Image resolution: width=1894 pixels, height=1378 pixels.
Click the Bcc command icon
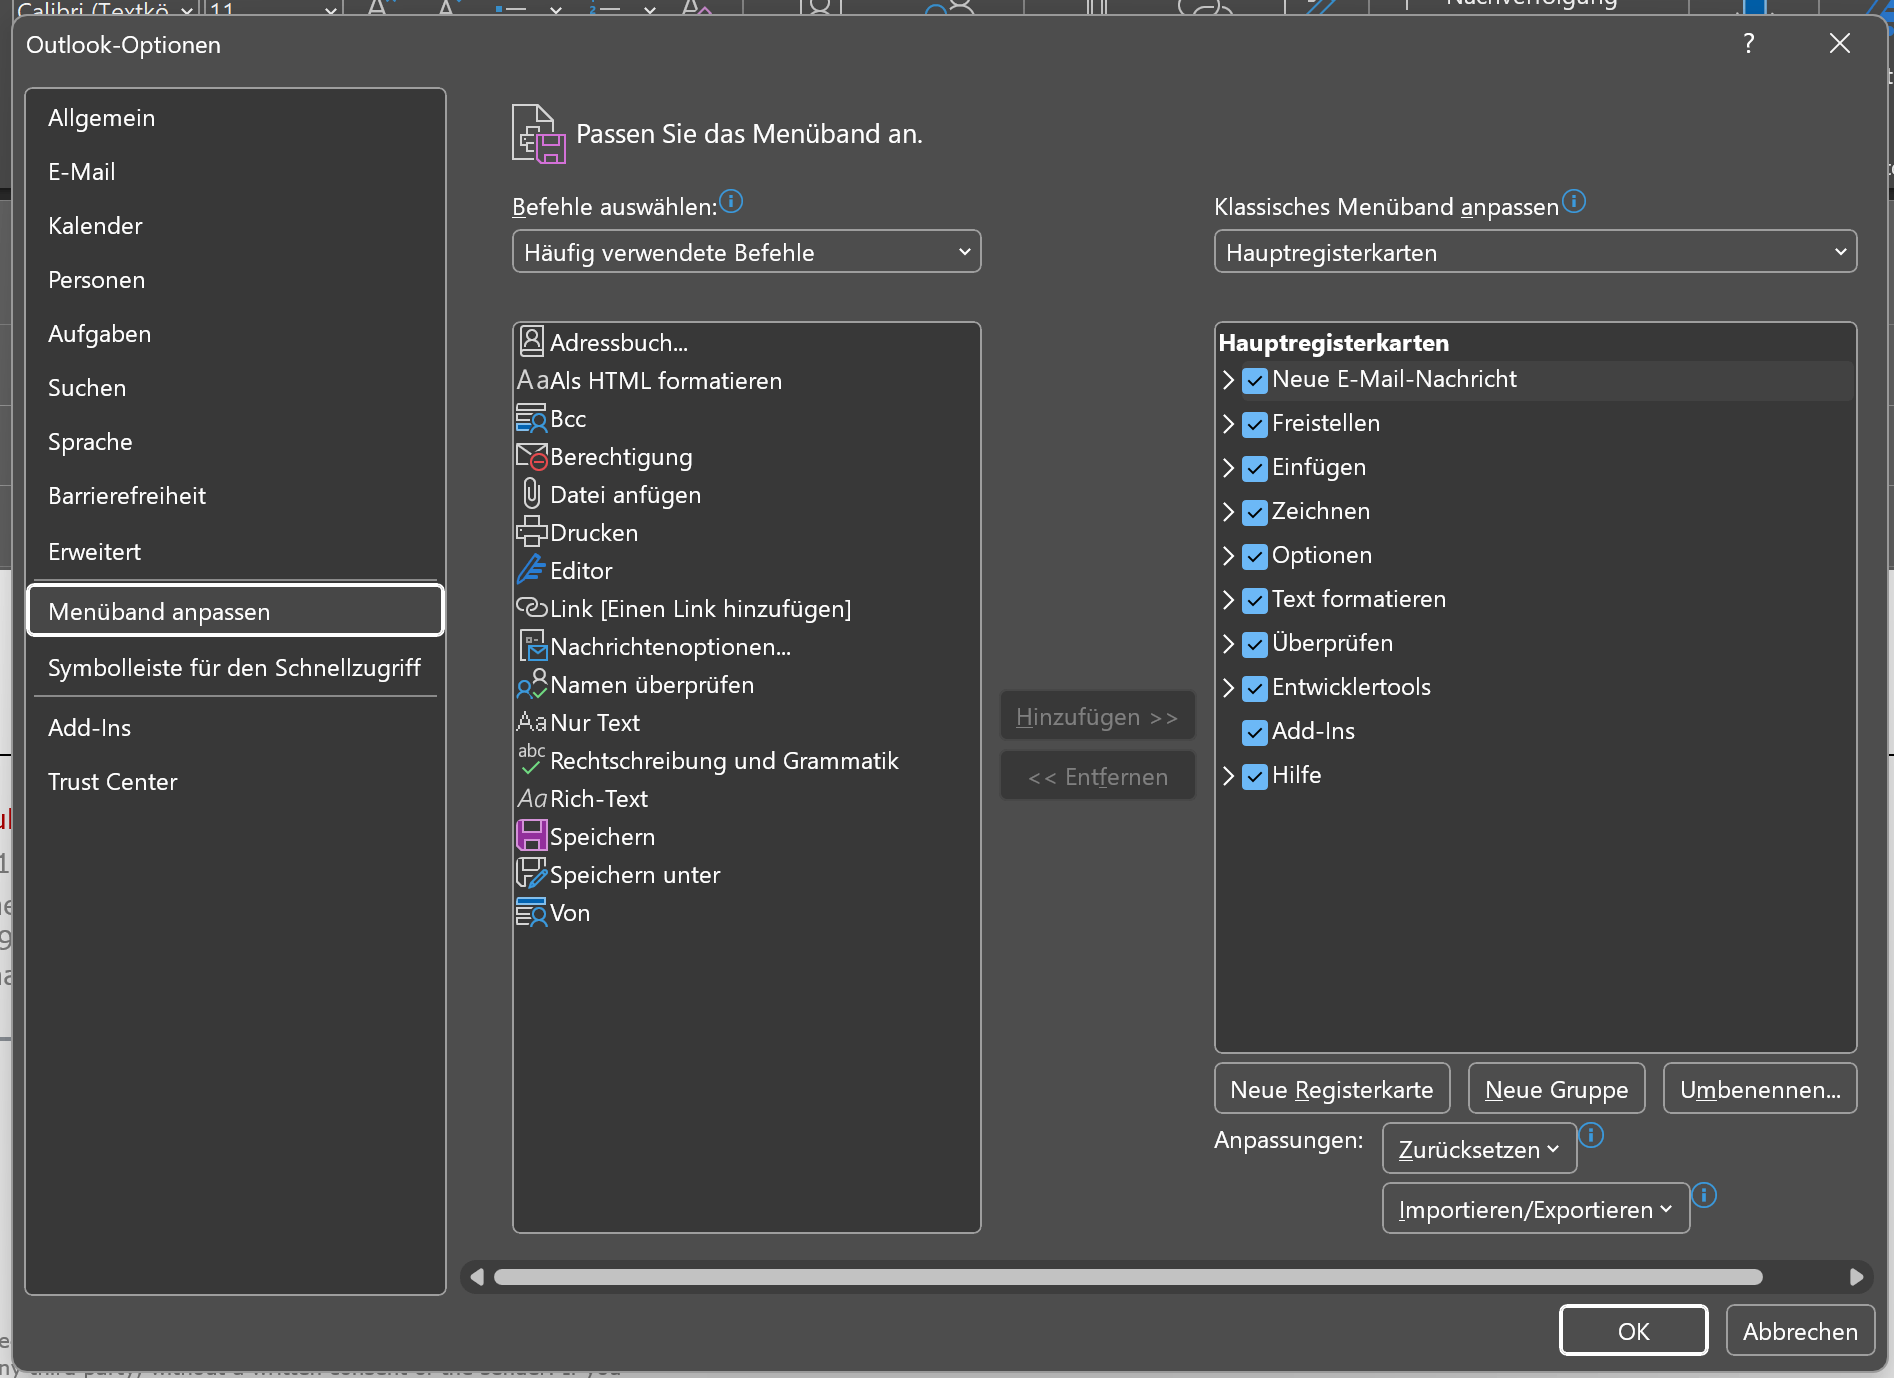531,419
